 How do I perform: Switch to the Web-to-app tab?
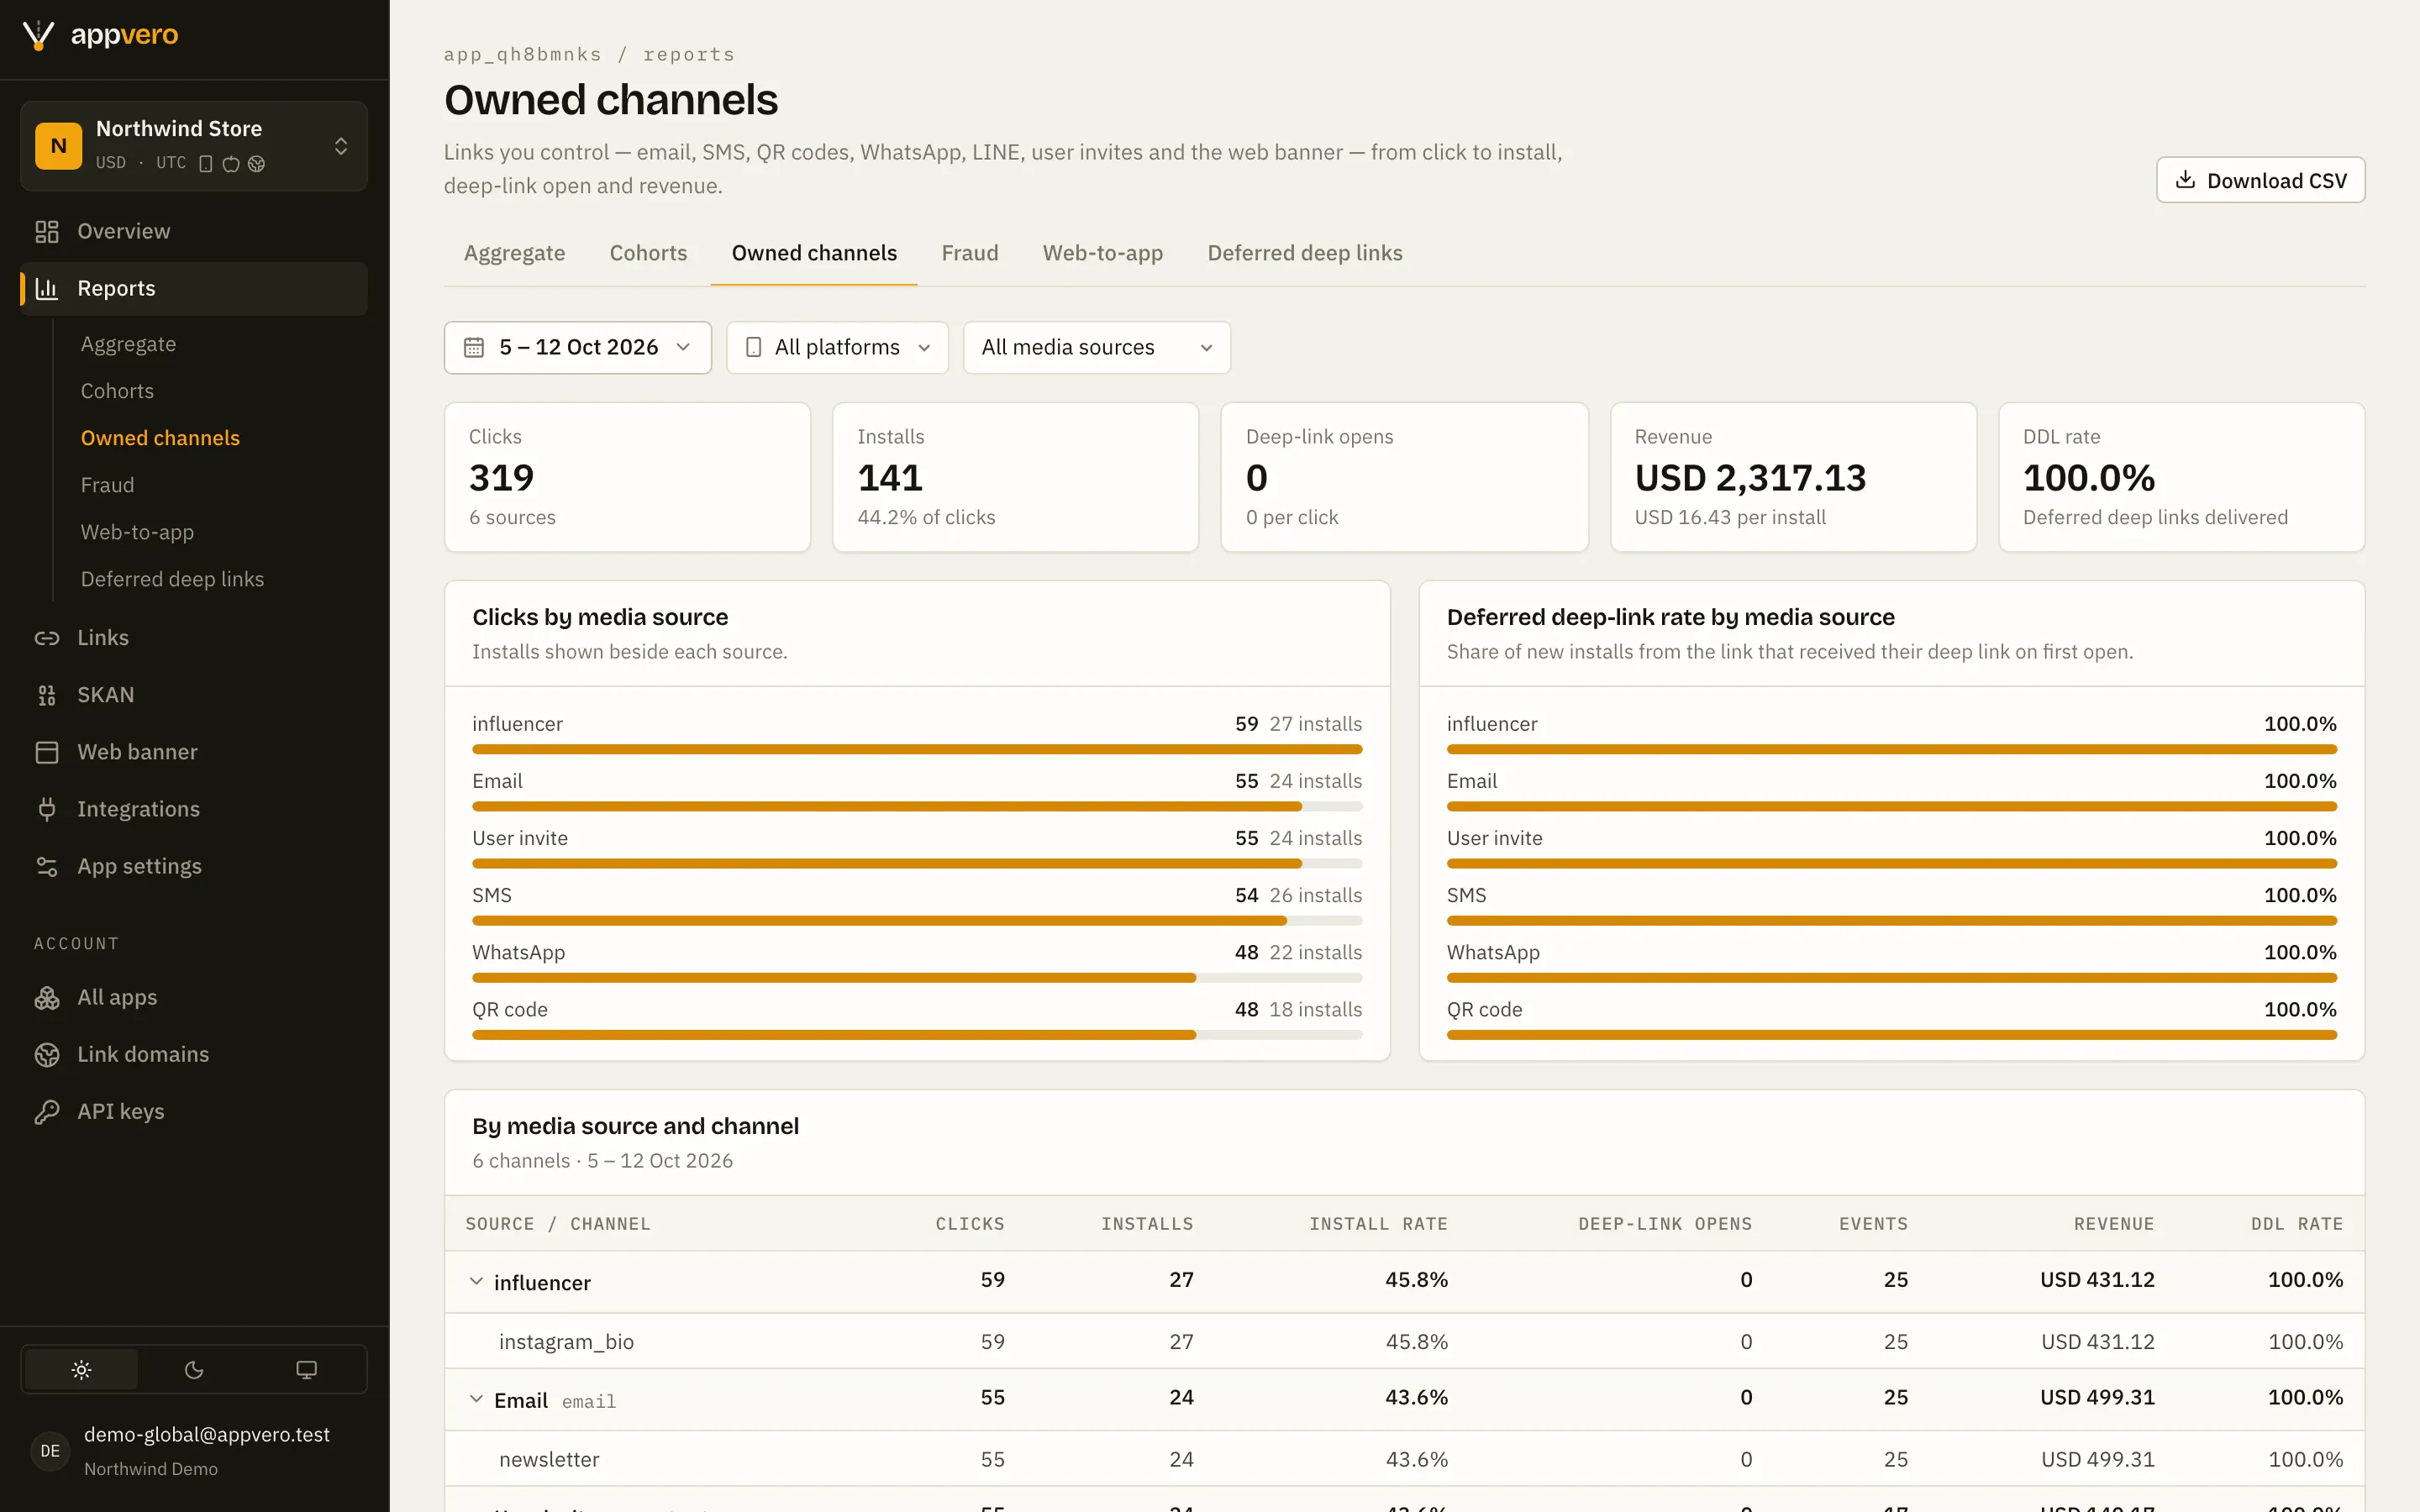(x=1102, y=253)
